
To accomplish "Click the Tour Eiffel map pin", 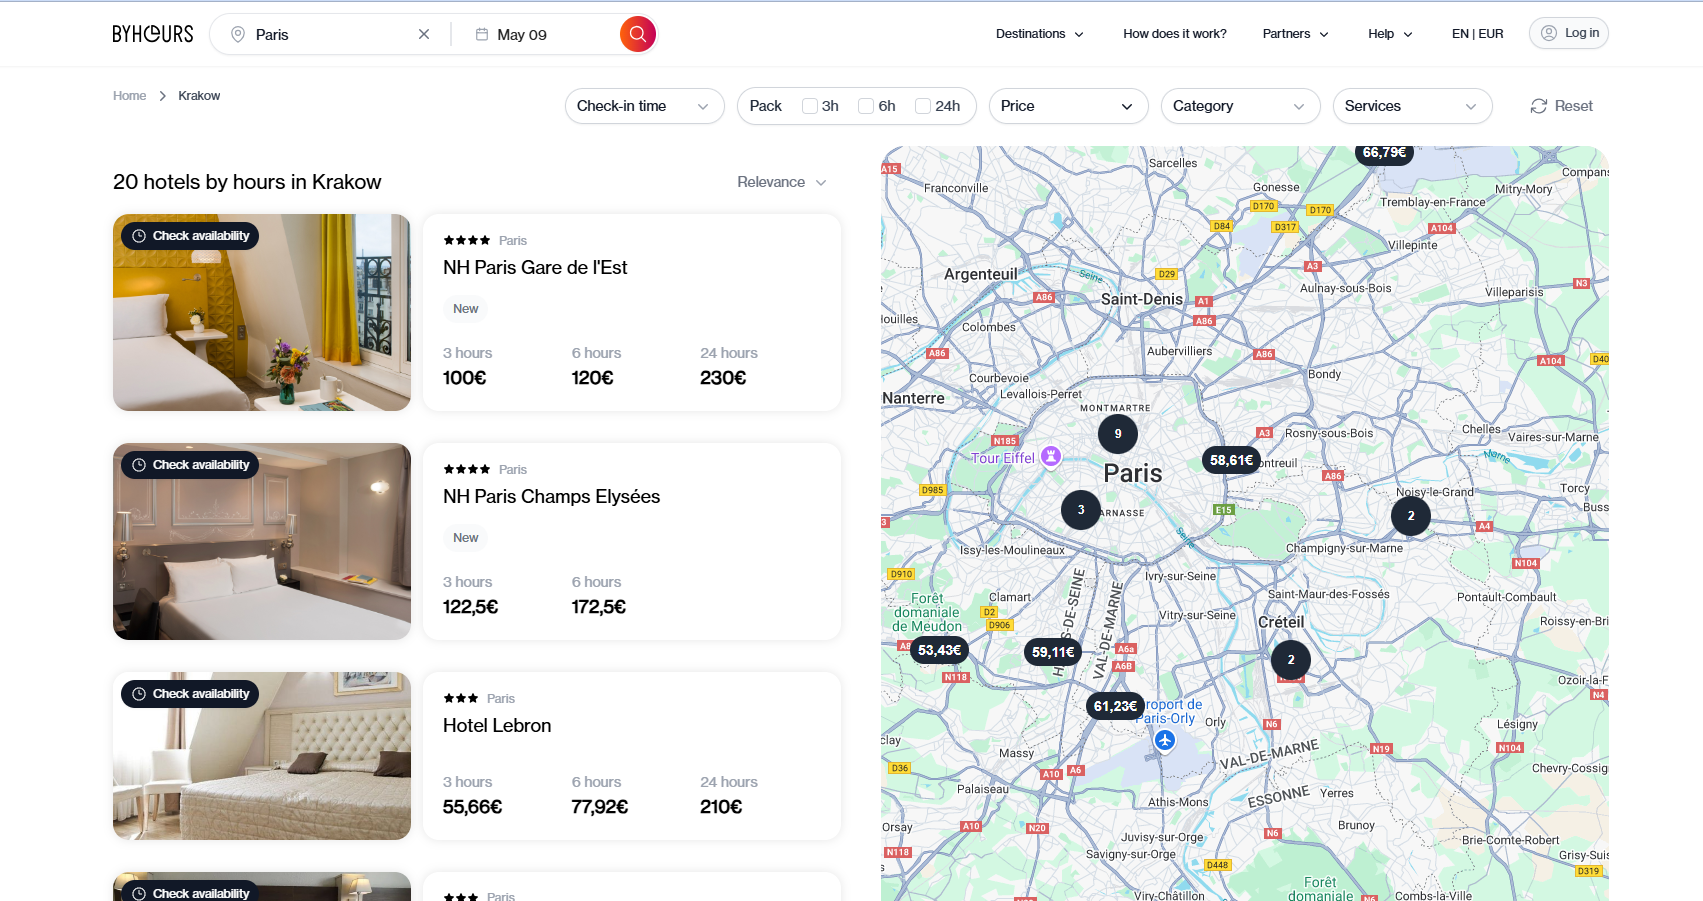I will (1050, 457).
